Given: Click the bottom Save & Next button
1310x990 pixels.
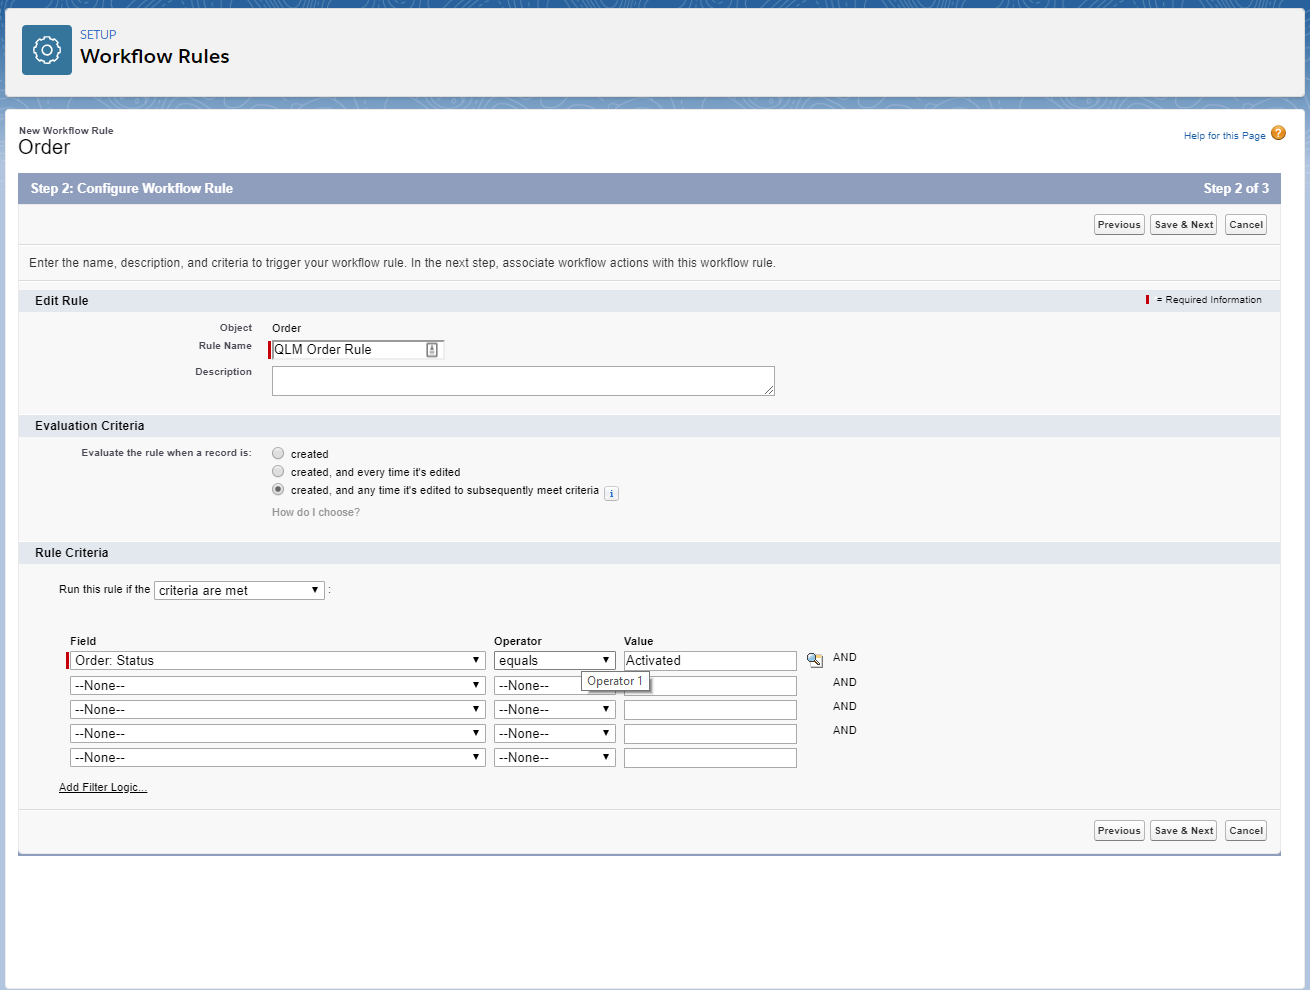Looking at the screenshot, I should [1184, 831].
